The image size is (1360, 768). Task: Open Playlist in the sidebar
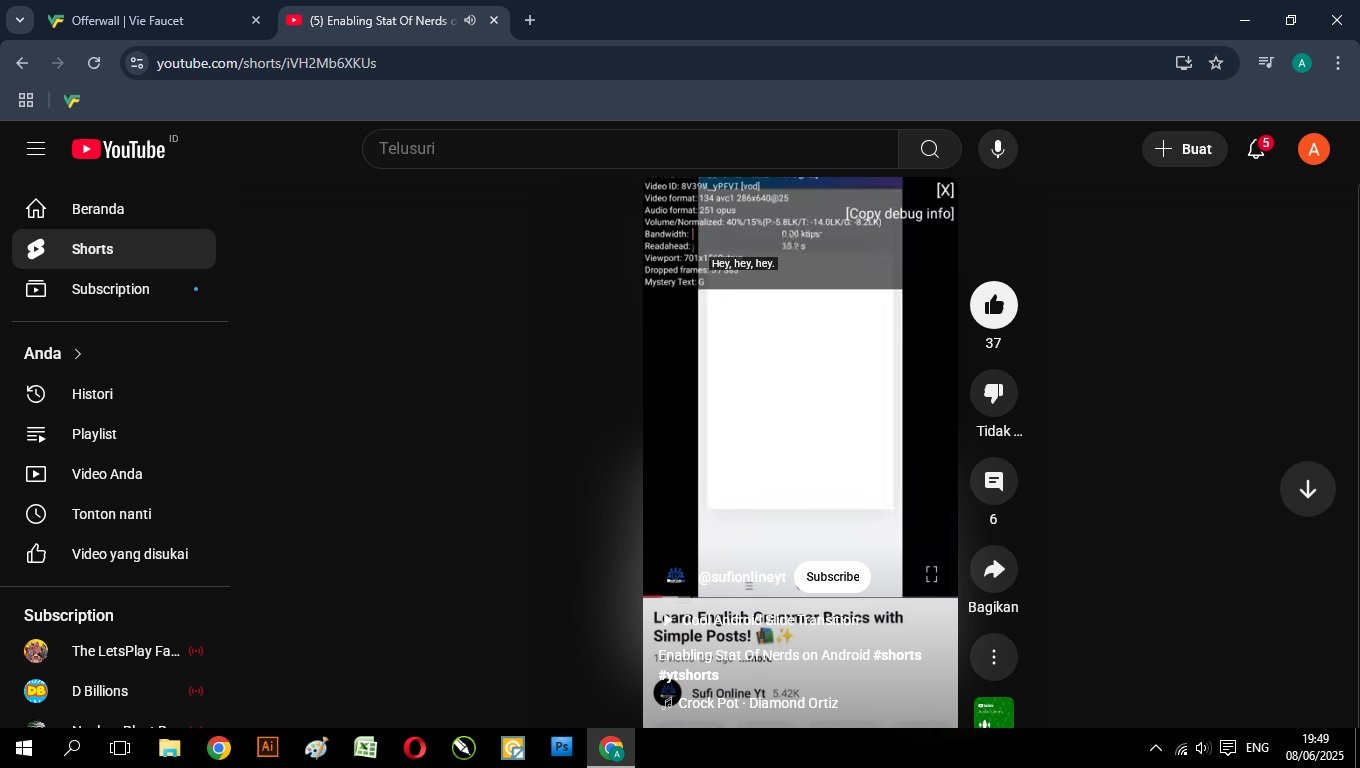[x=114, y=434]
